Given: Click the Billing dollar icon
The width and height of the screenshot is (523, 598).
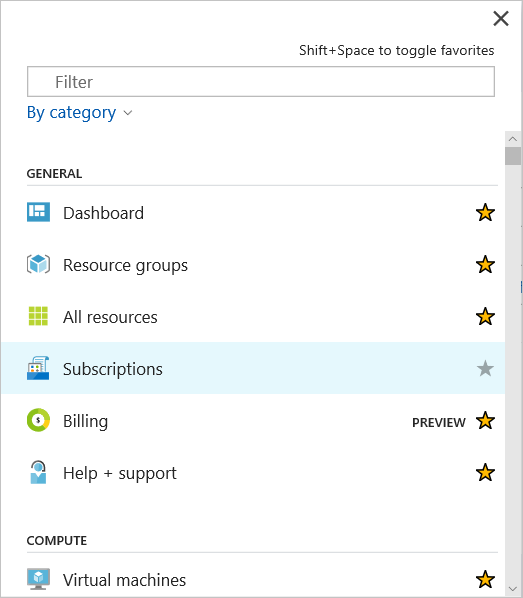Looking at the screenshot, I should click(38, 420).
